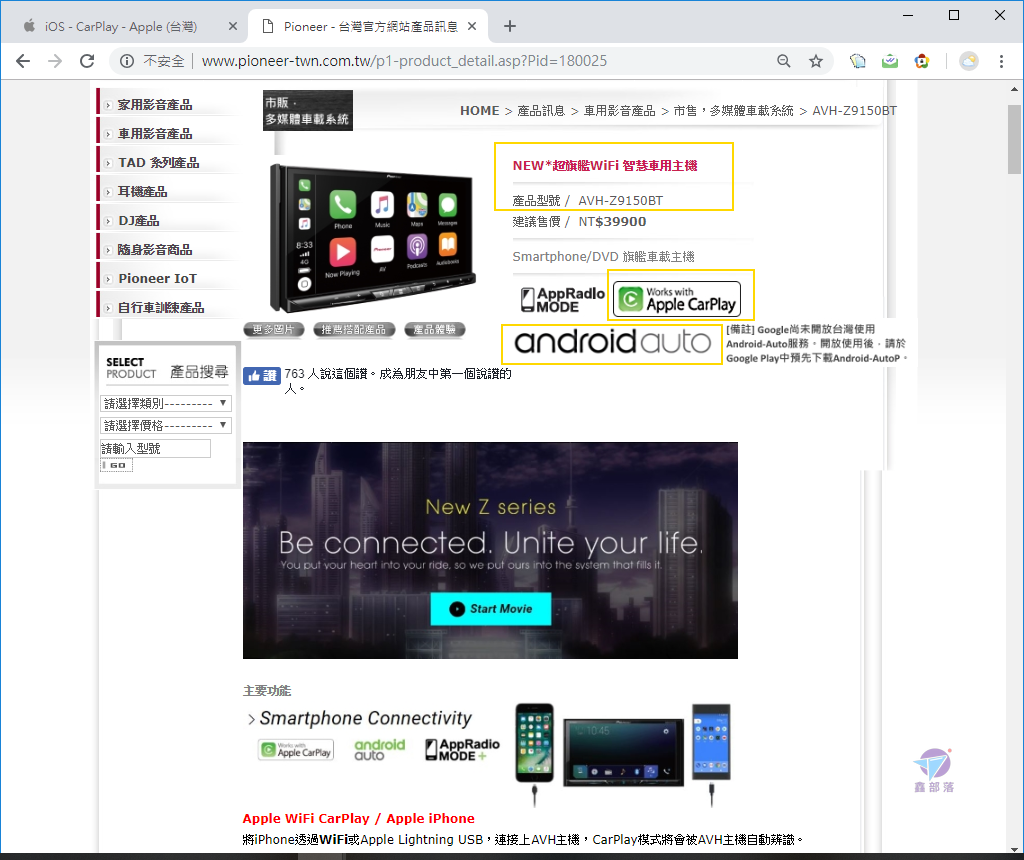Open 耳機產品 in sidebar menu
This screenshot has width=1024, height=860.
142,192
